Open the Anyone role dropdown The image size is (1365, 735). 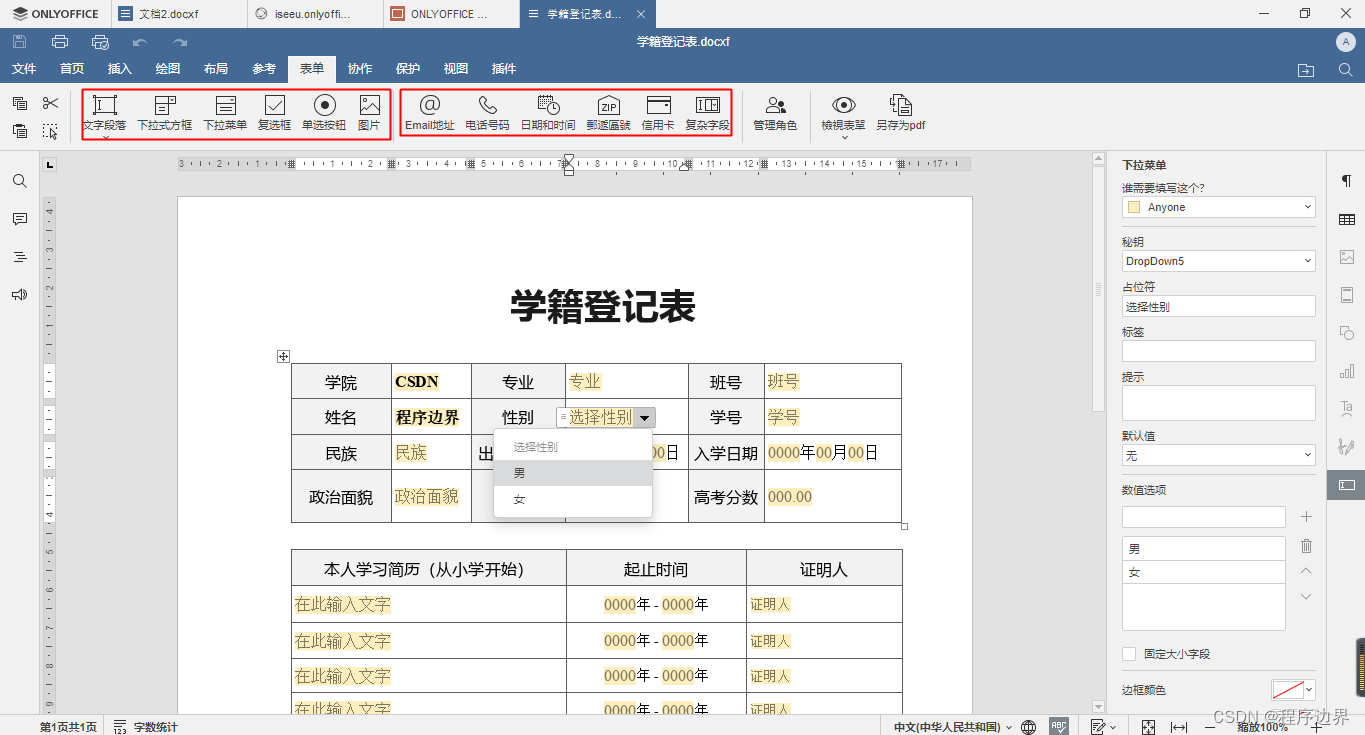point(1219,207)
